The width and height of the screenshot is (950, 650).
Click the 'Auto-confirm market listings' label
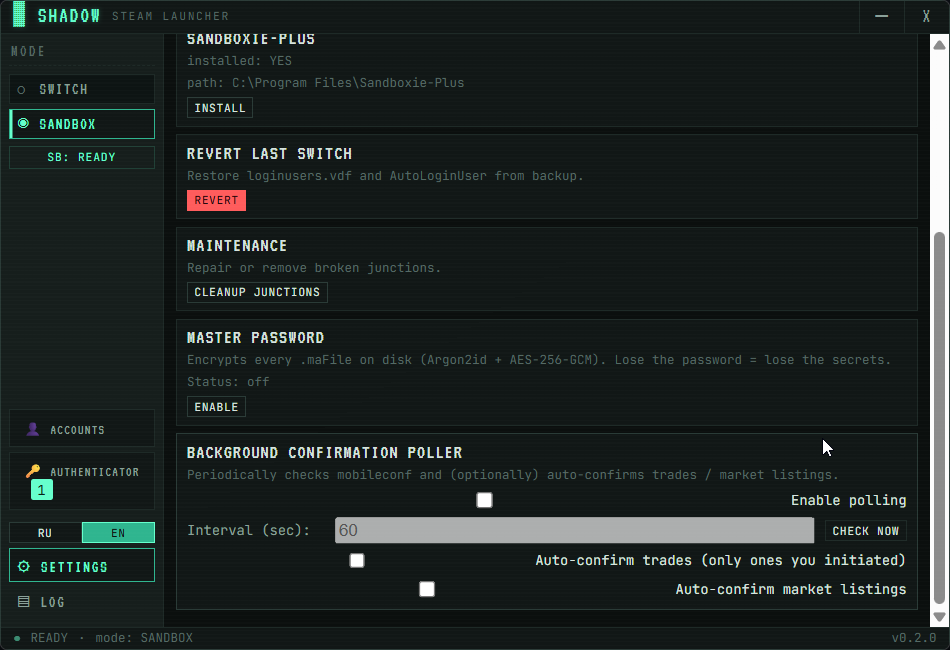pos(791,589)
